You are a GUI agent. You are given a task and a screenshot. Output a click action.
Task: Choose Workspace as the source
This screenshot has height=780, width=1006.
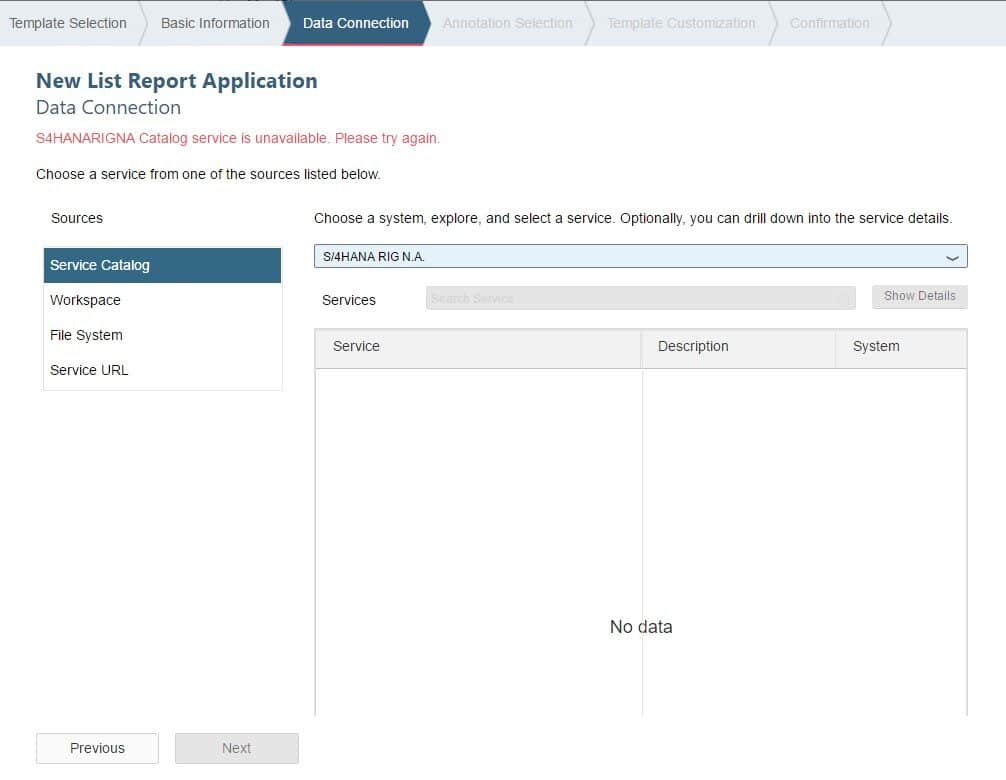click(x=162, y=300)
